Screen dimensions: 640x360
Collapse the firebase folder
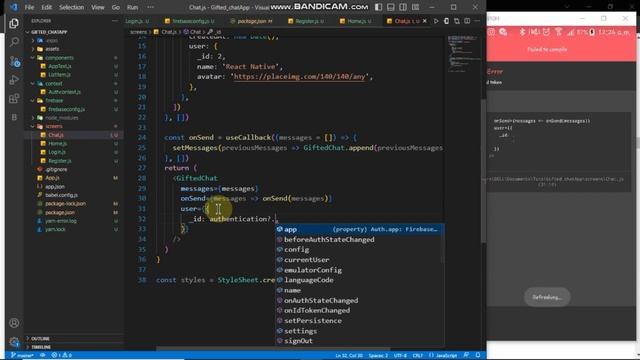(x=54, y=100)
